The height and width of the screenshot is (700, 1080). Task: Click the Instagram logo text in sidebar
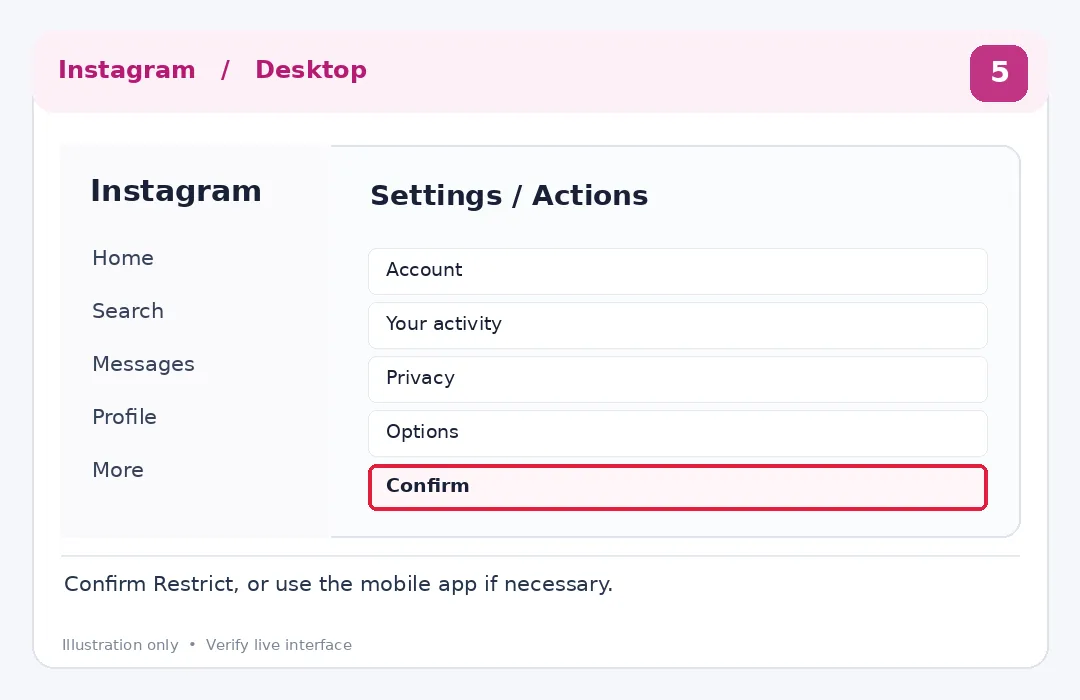[176, 191]
